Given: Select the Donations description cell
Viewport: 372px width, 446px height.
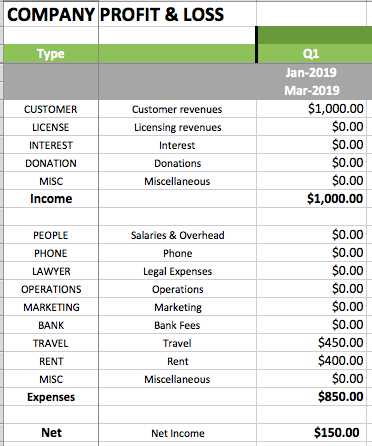Looking at the screenshot, I should pyautogui.click(x=177, y=163).
